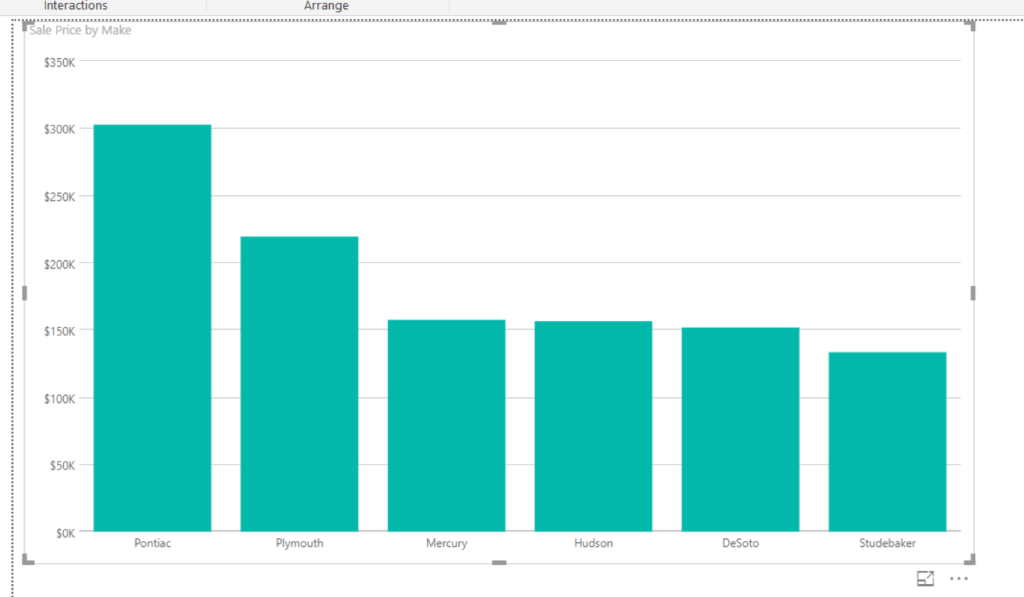Click the top-left corner resize handle

26,24
